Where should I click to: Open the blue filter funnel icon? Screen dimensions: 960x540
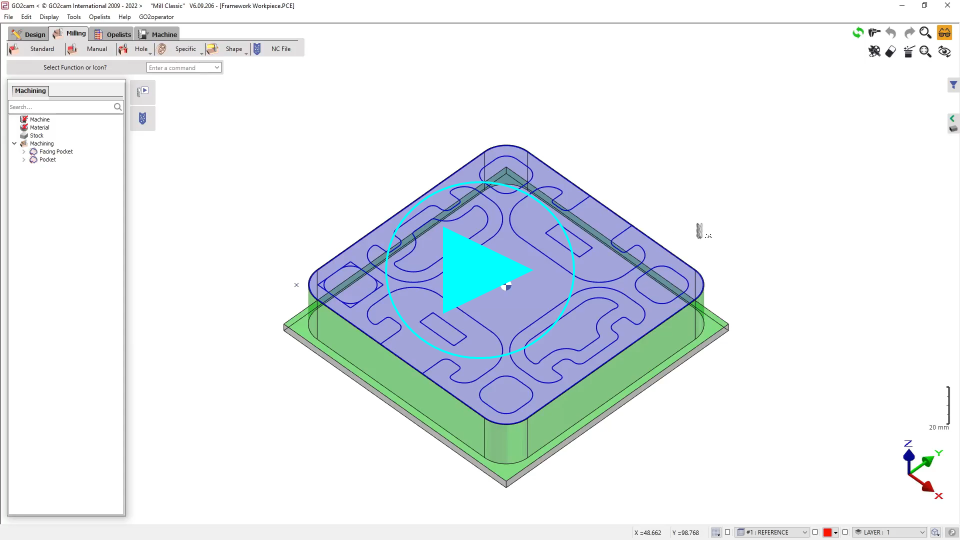coord(953,86)
